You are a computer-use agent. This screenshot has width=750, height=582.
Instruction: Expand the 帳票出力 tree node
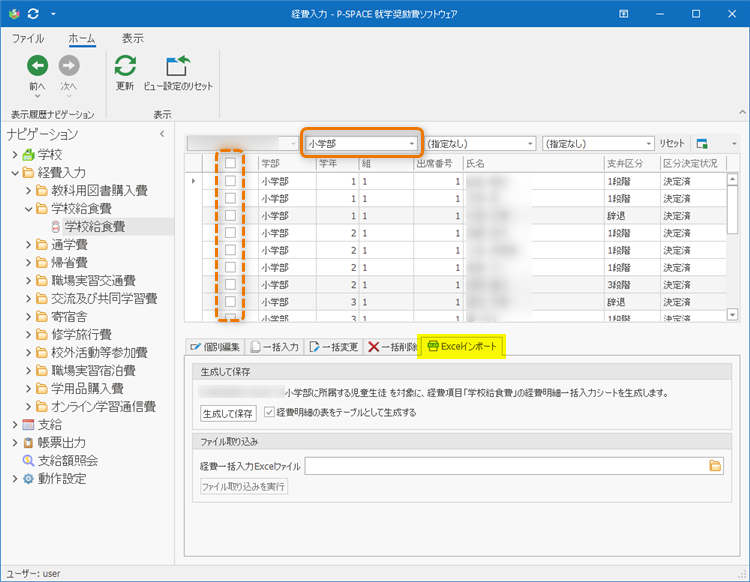(x=15, y=442)
